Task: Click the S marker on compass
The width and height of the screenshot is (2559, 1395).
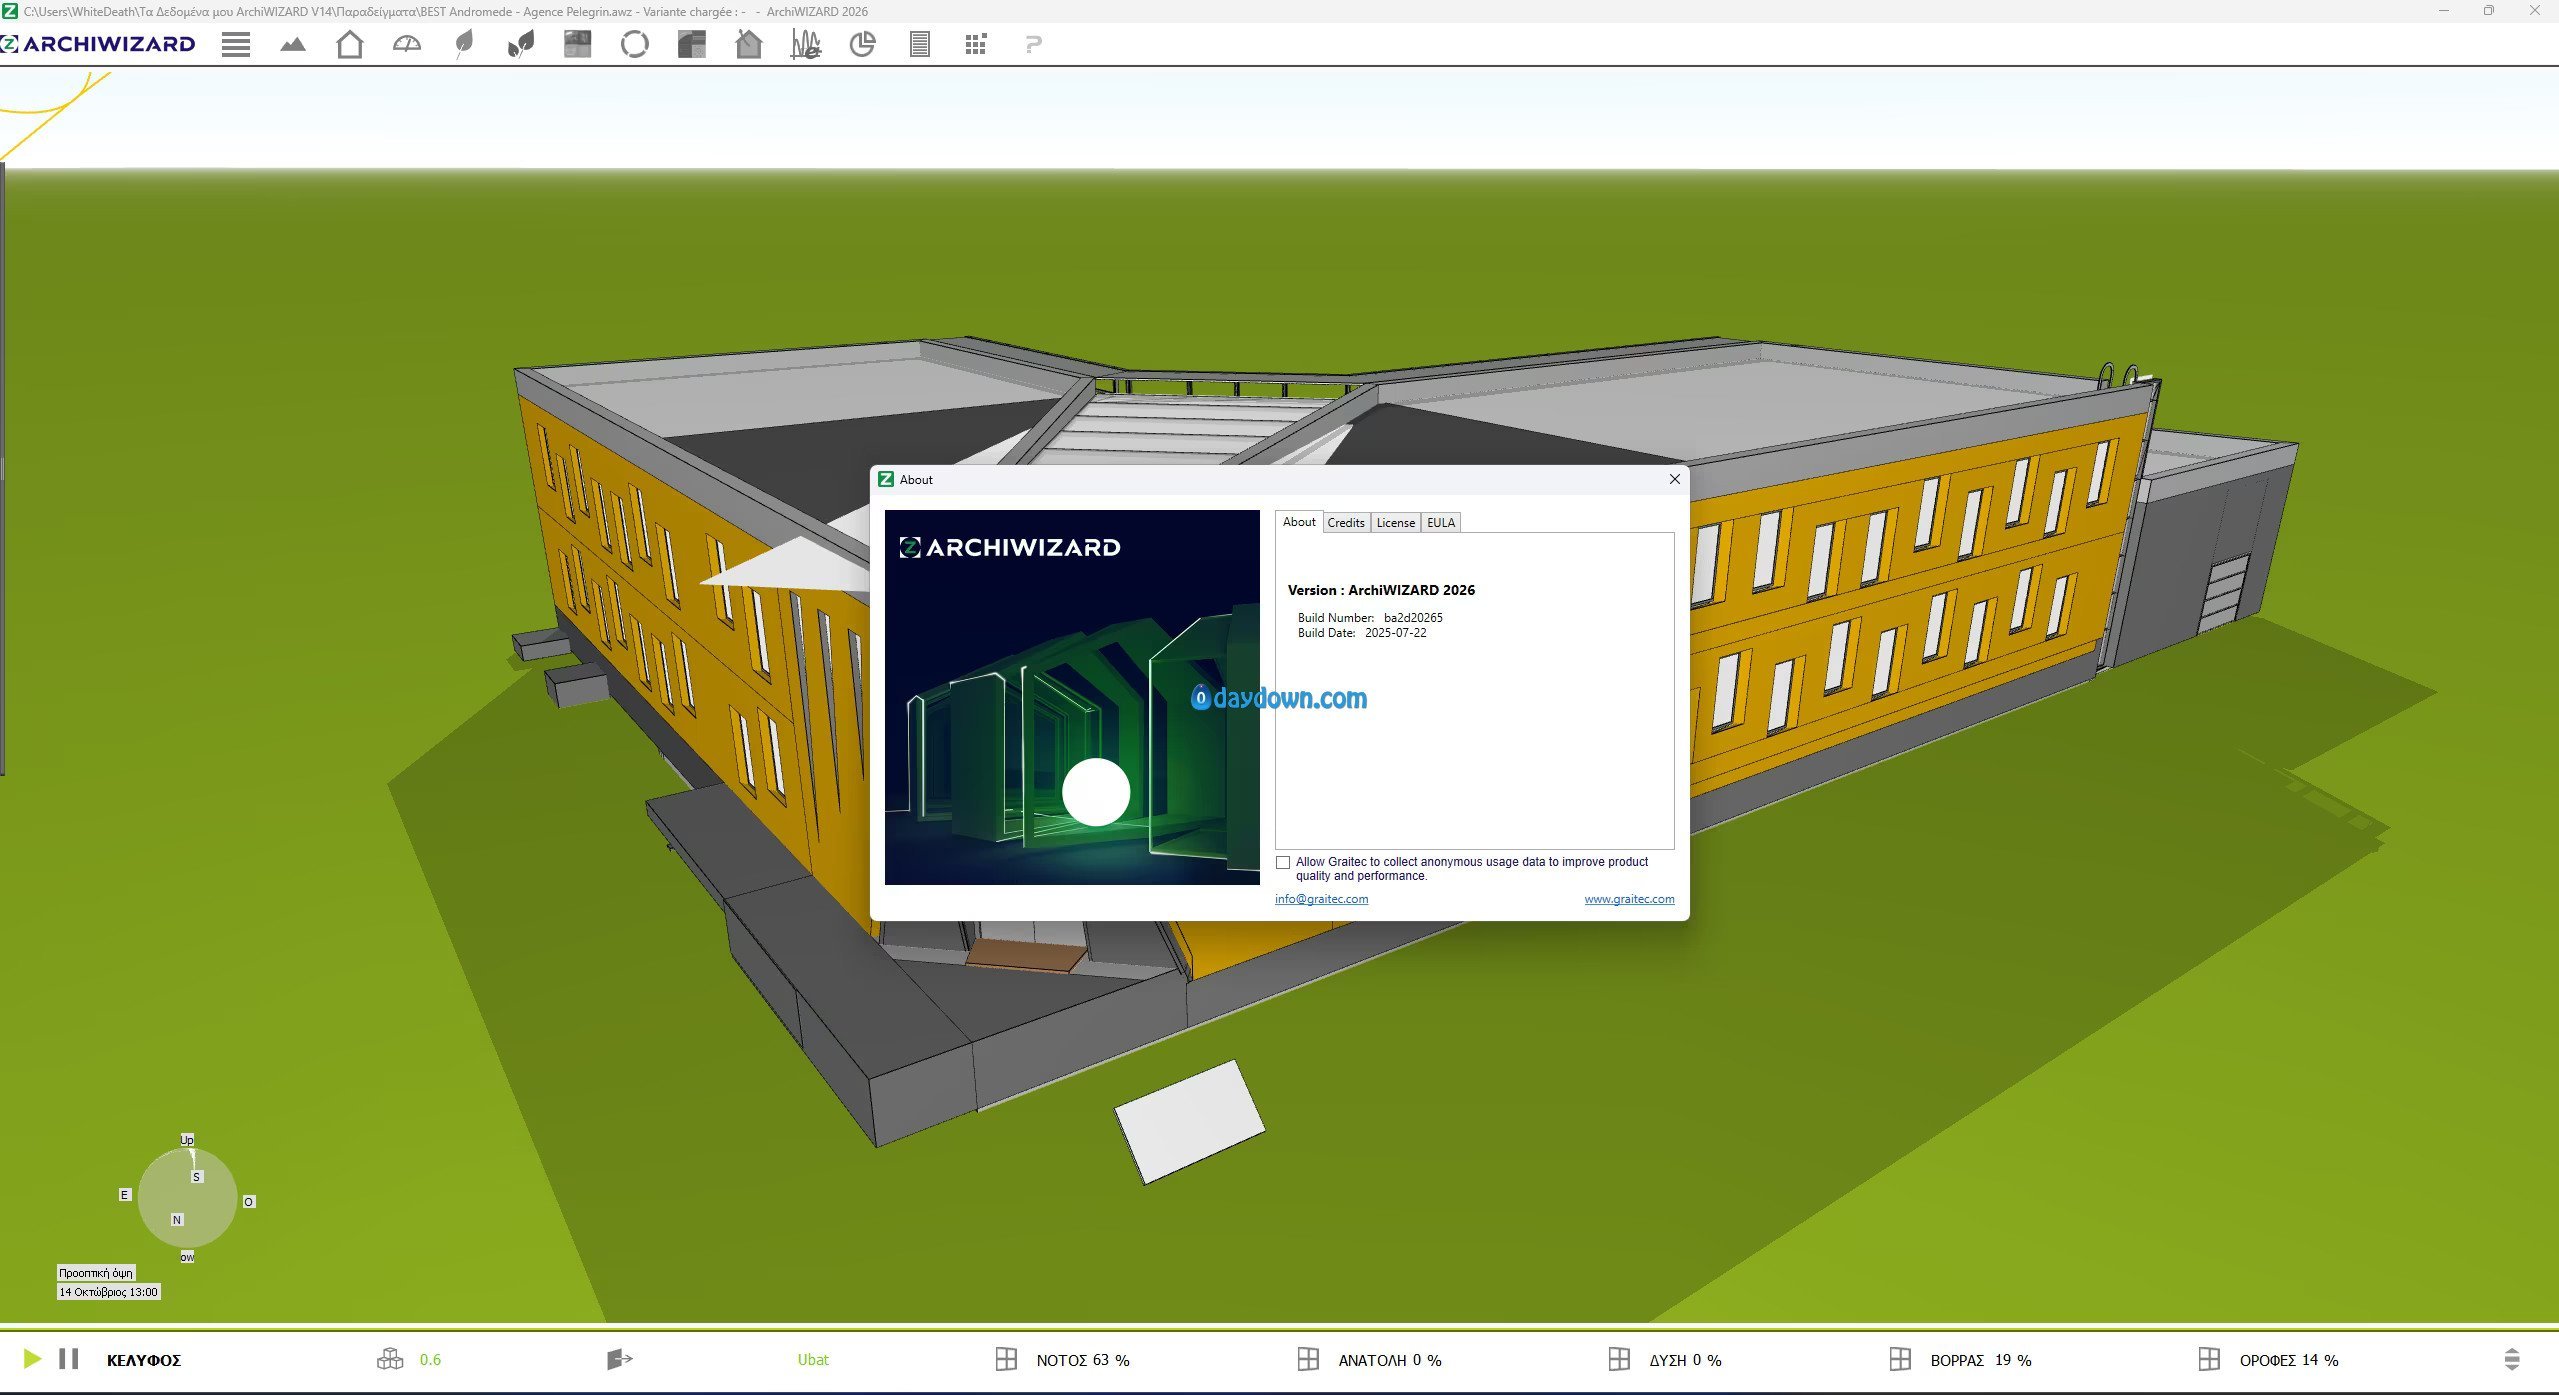Action: 197,1177
